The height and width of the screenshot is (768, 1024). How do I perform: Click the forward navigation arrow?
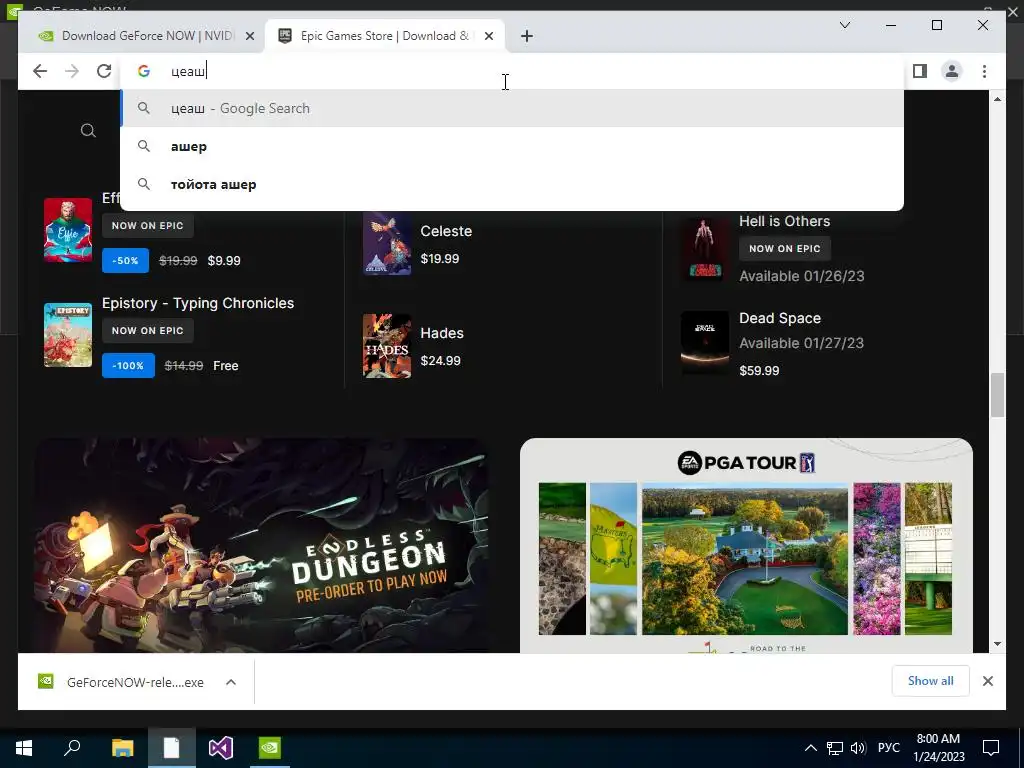pyautogui.click(x=72, y=71)
